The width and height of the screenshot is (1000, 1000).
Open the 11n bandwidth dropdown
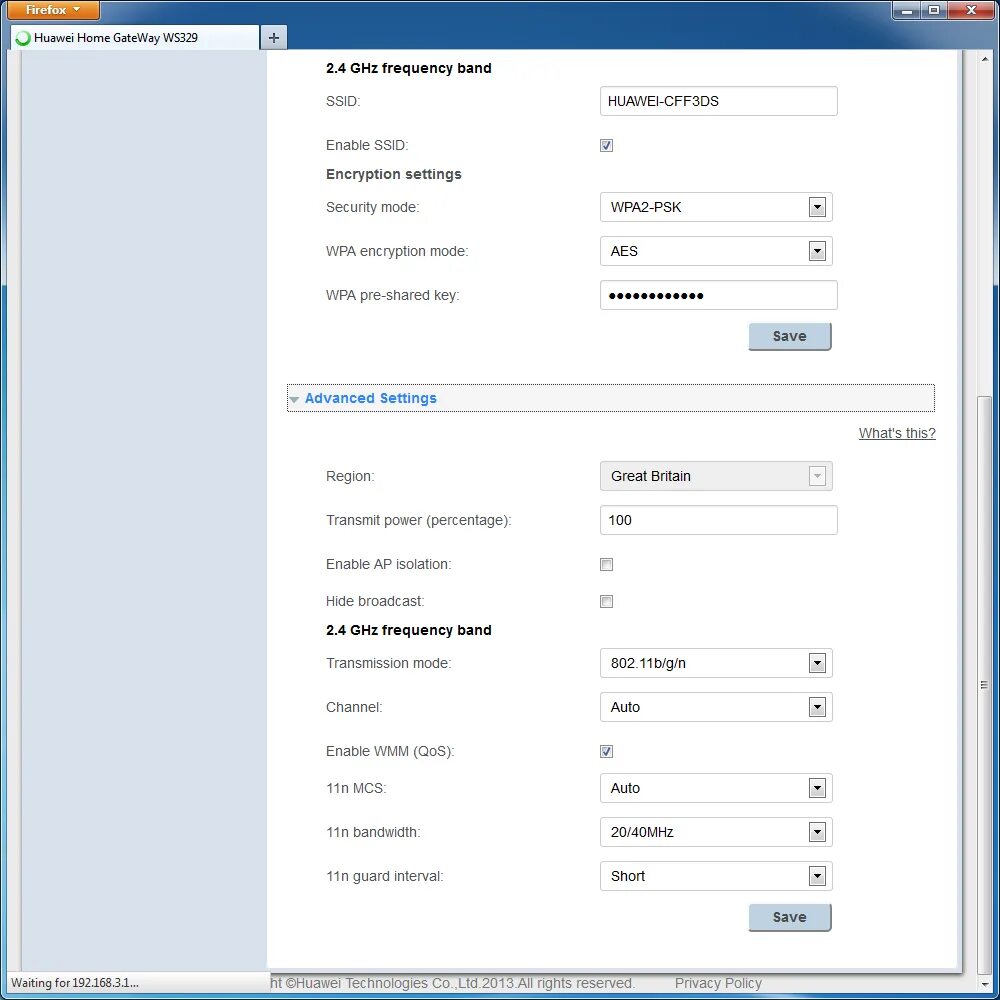click(x=716, y=832)
